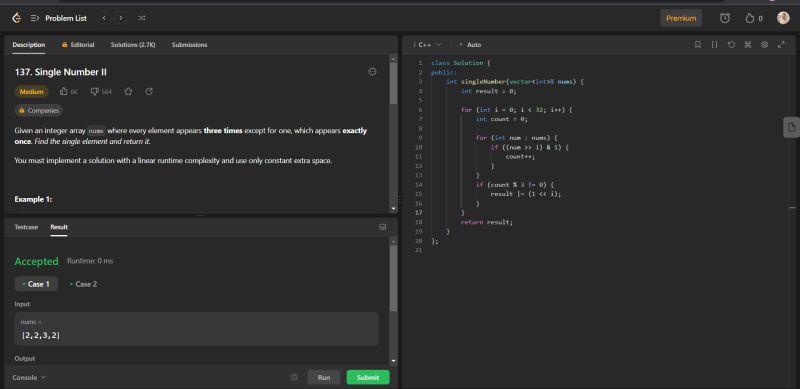800x389 pixels.
Task: Click the result panel layout icon
Action: tap(383, 227)
